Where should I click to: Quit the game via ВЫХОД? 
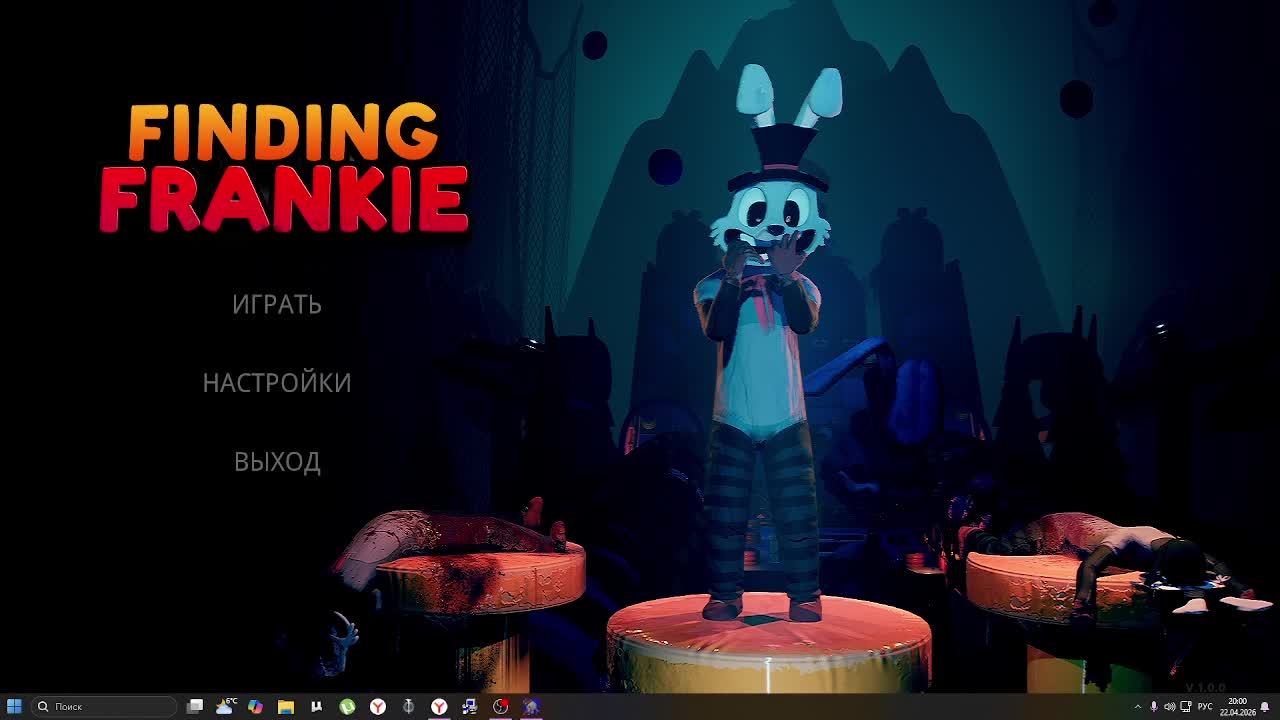point(277,462)
